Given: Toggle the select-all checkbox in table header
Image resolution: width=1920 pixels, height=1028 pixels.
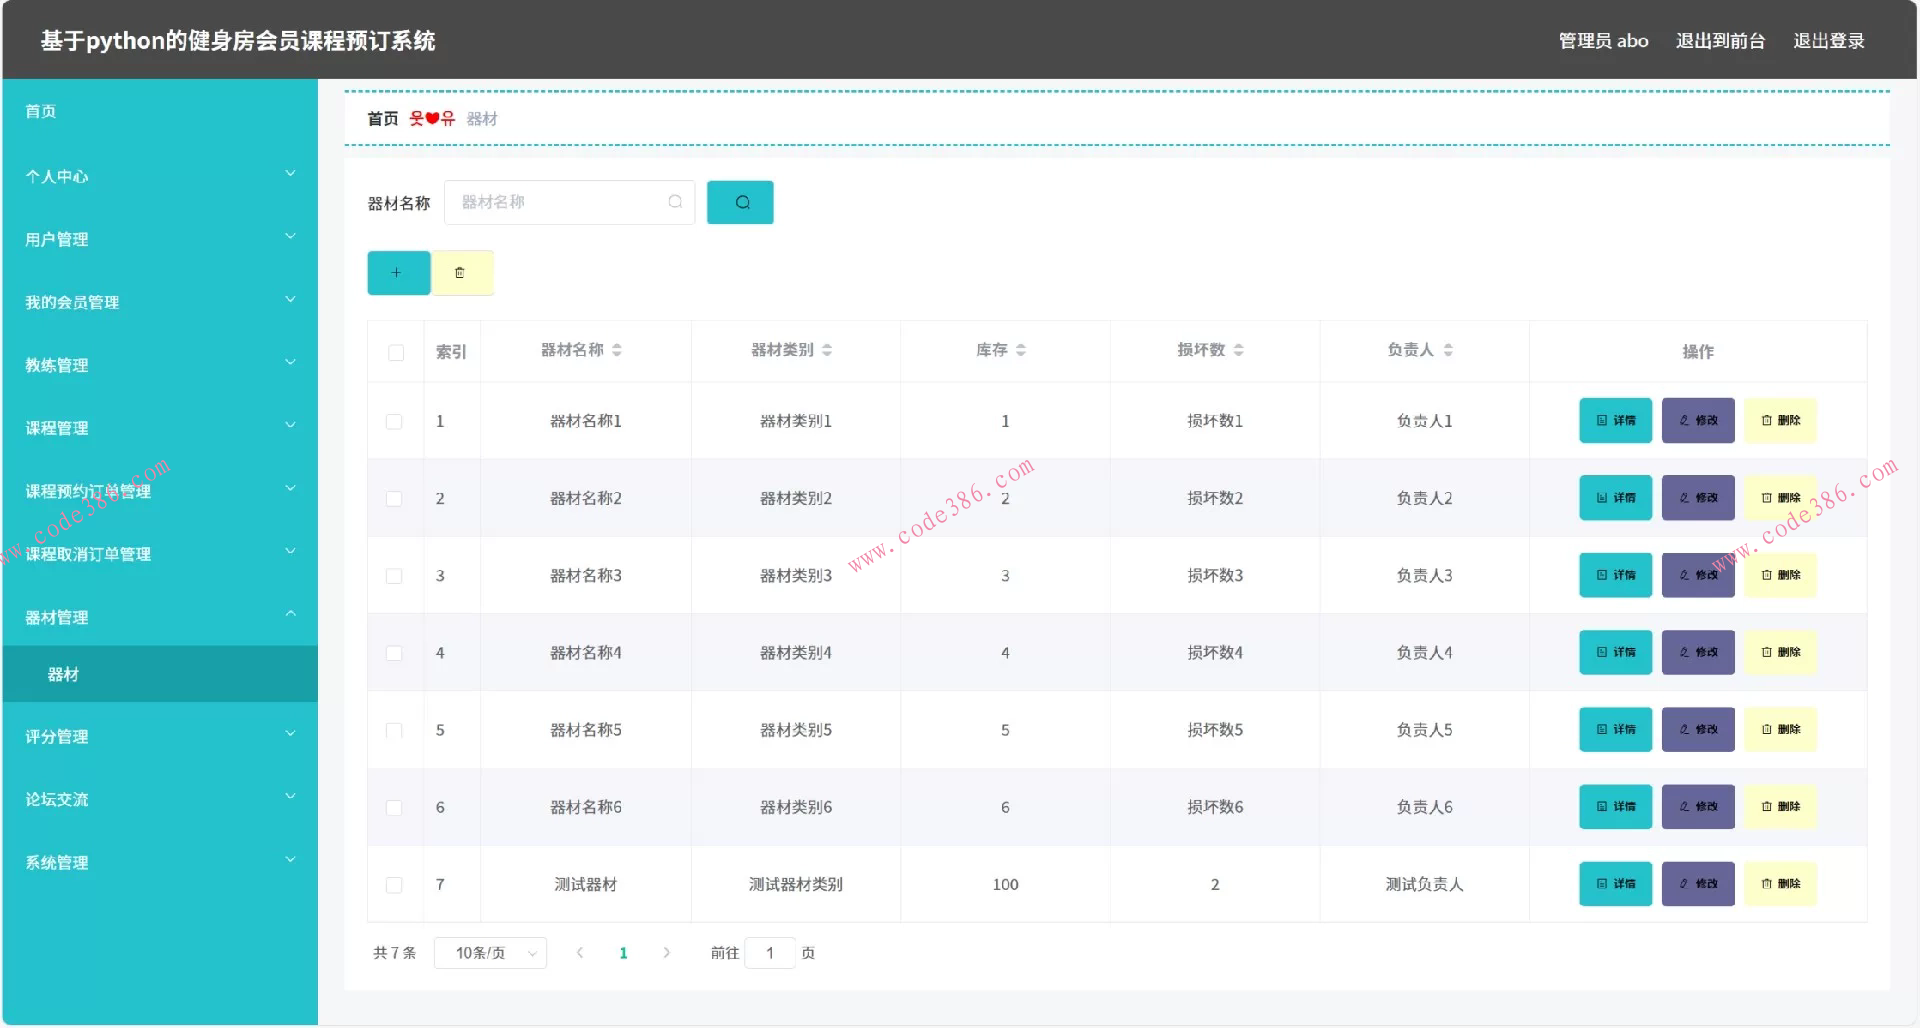Looking at the screenshot, I should pos(396,352).
